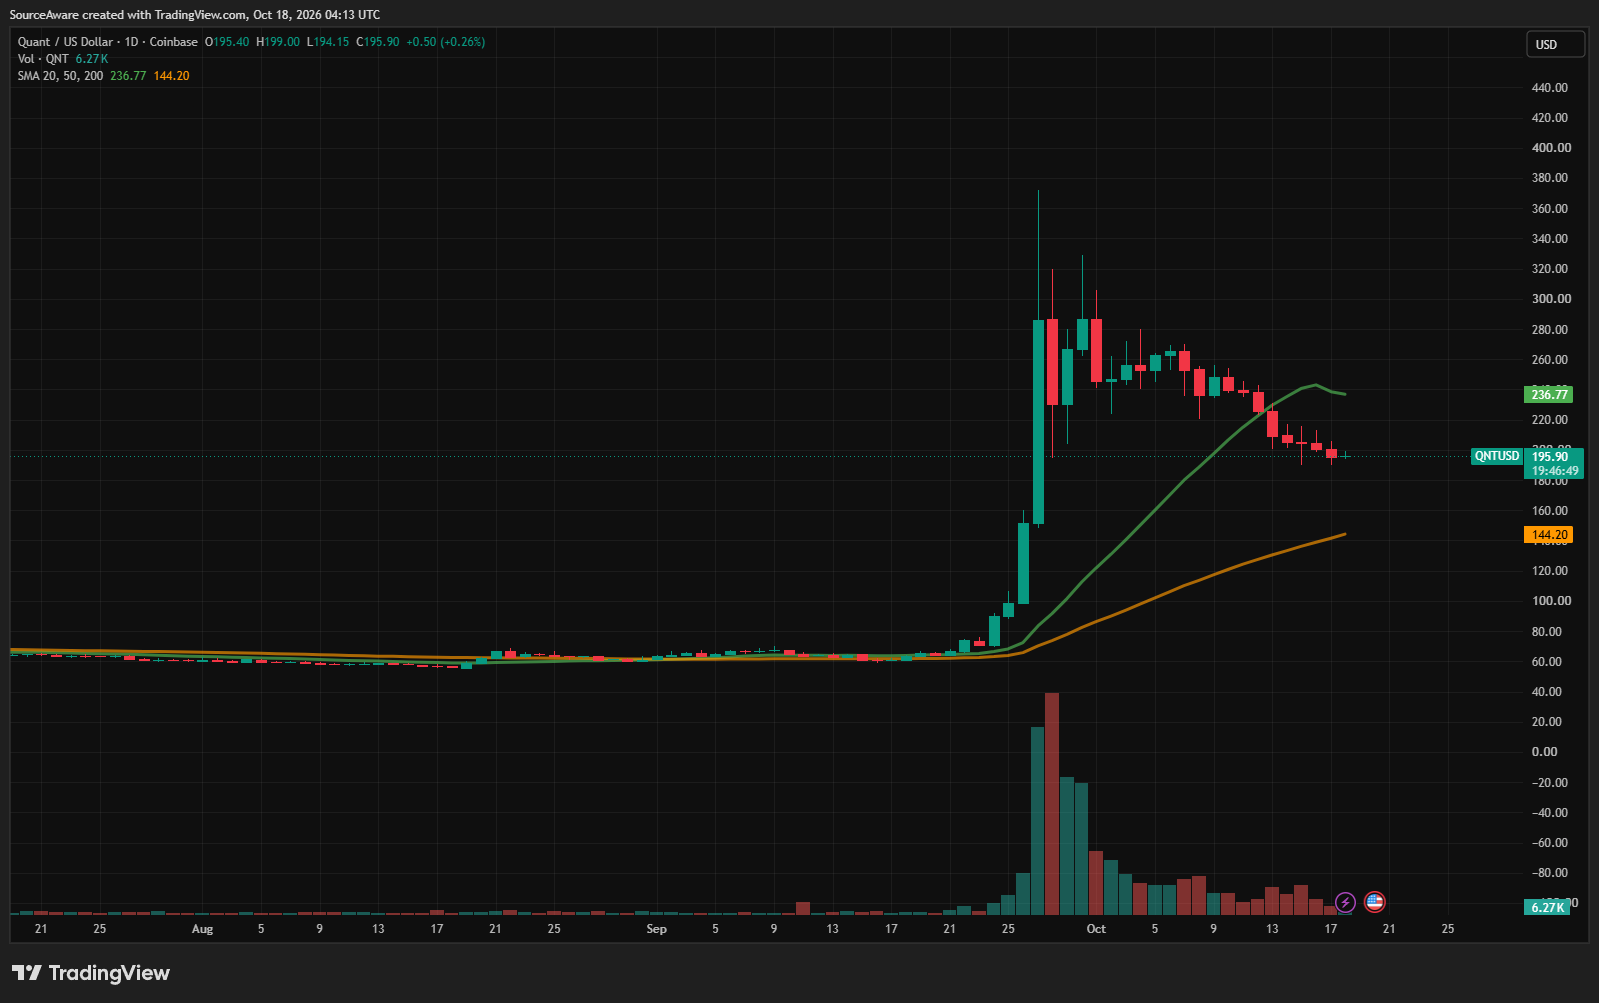Click the QNTUSD symbol label on the price line
Viewport: 1599px width, 1003px height.
[1497, 456]
